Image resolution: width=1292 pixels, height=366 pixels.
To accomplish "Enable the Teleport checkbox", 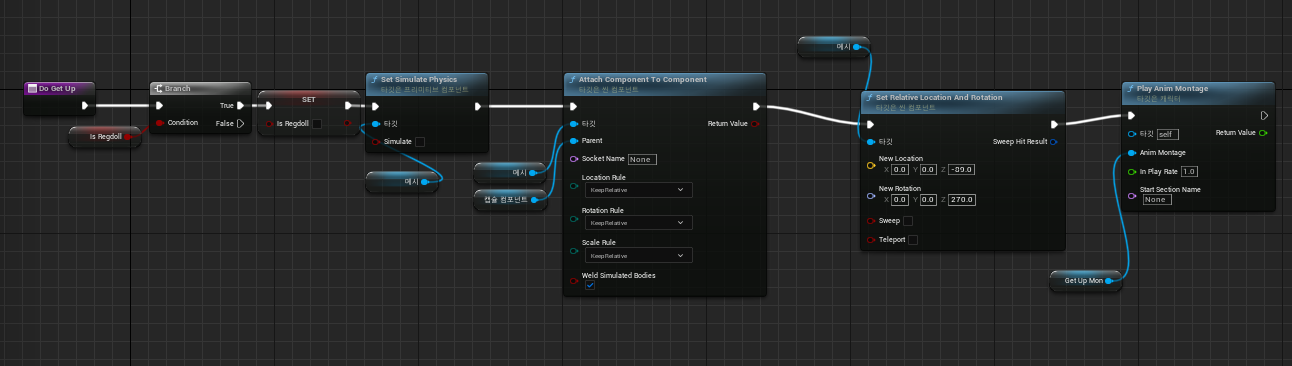I will click(913, 239).
